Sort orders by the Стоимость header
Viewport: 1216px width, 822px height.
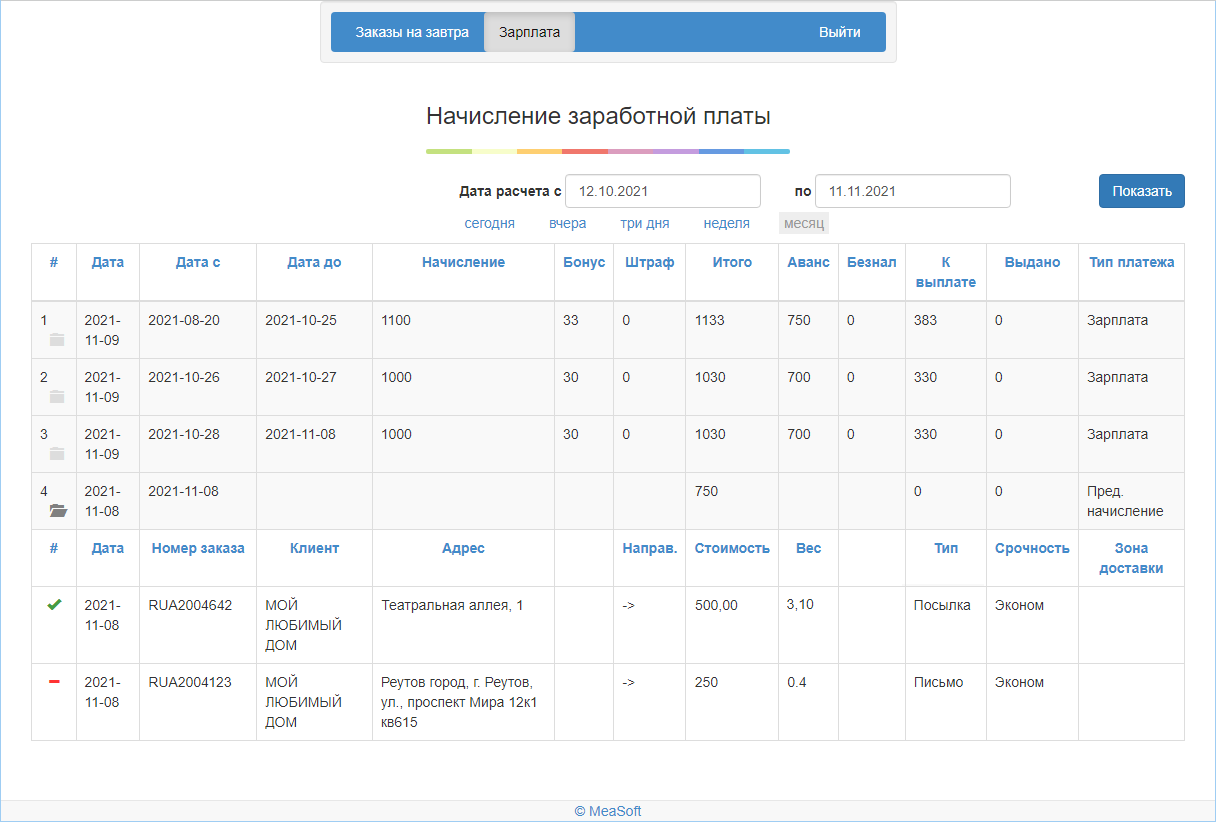click(732, 548)
